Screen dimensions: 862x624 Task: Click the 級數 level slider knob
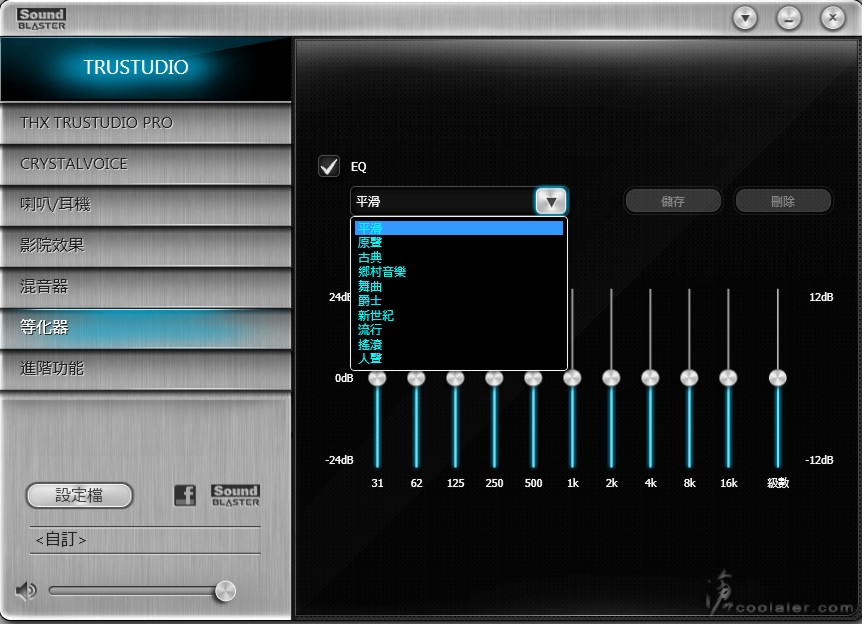pos(778,378)
